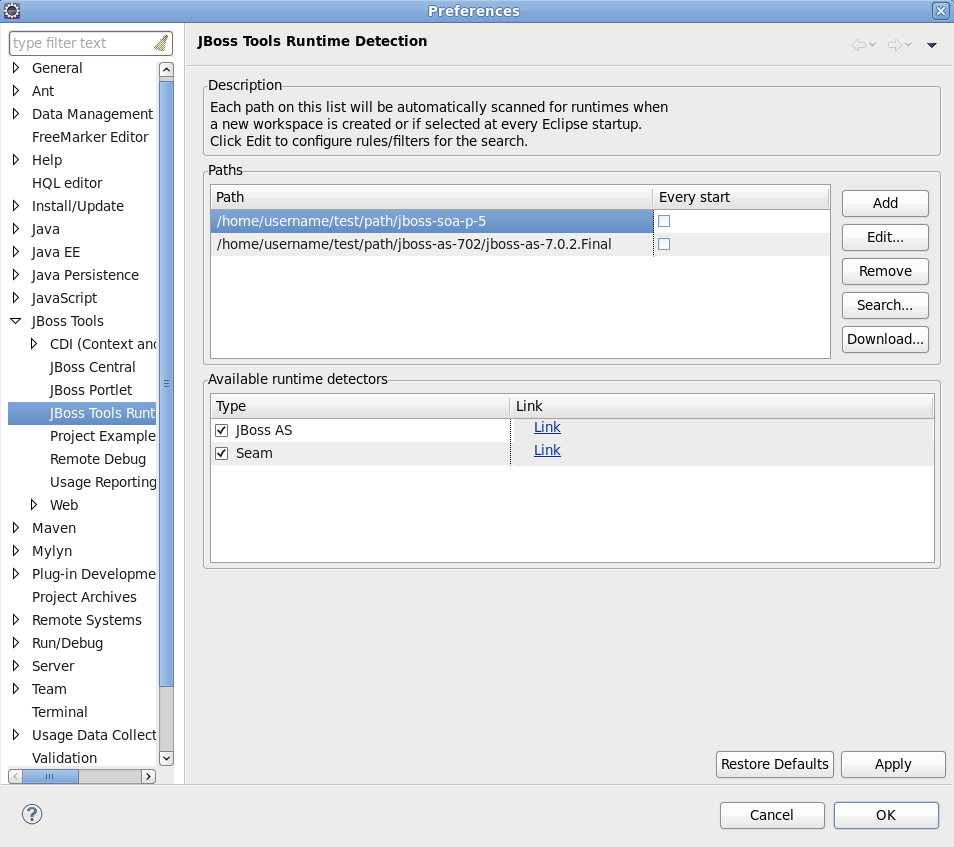Expand the Remote Systems node
The height and width of the screenshot is (847, 954).
click(16, 620)
